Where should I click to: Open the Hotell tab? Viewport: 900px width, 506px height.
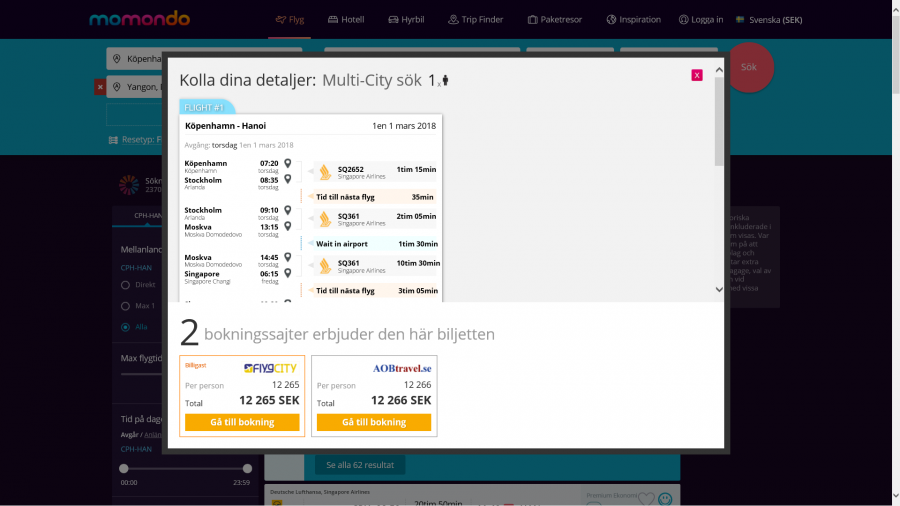tap(346, 19)
